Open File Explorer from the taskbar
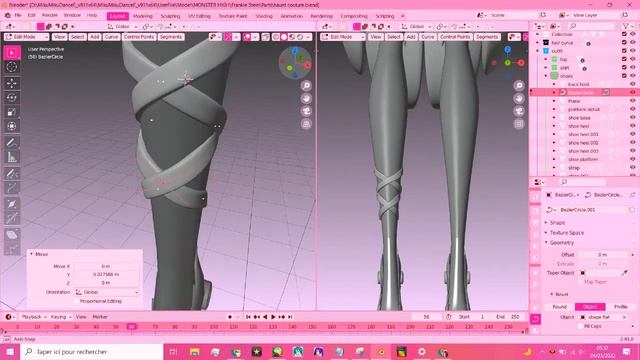640x360 pixels. point(194,351)
